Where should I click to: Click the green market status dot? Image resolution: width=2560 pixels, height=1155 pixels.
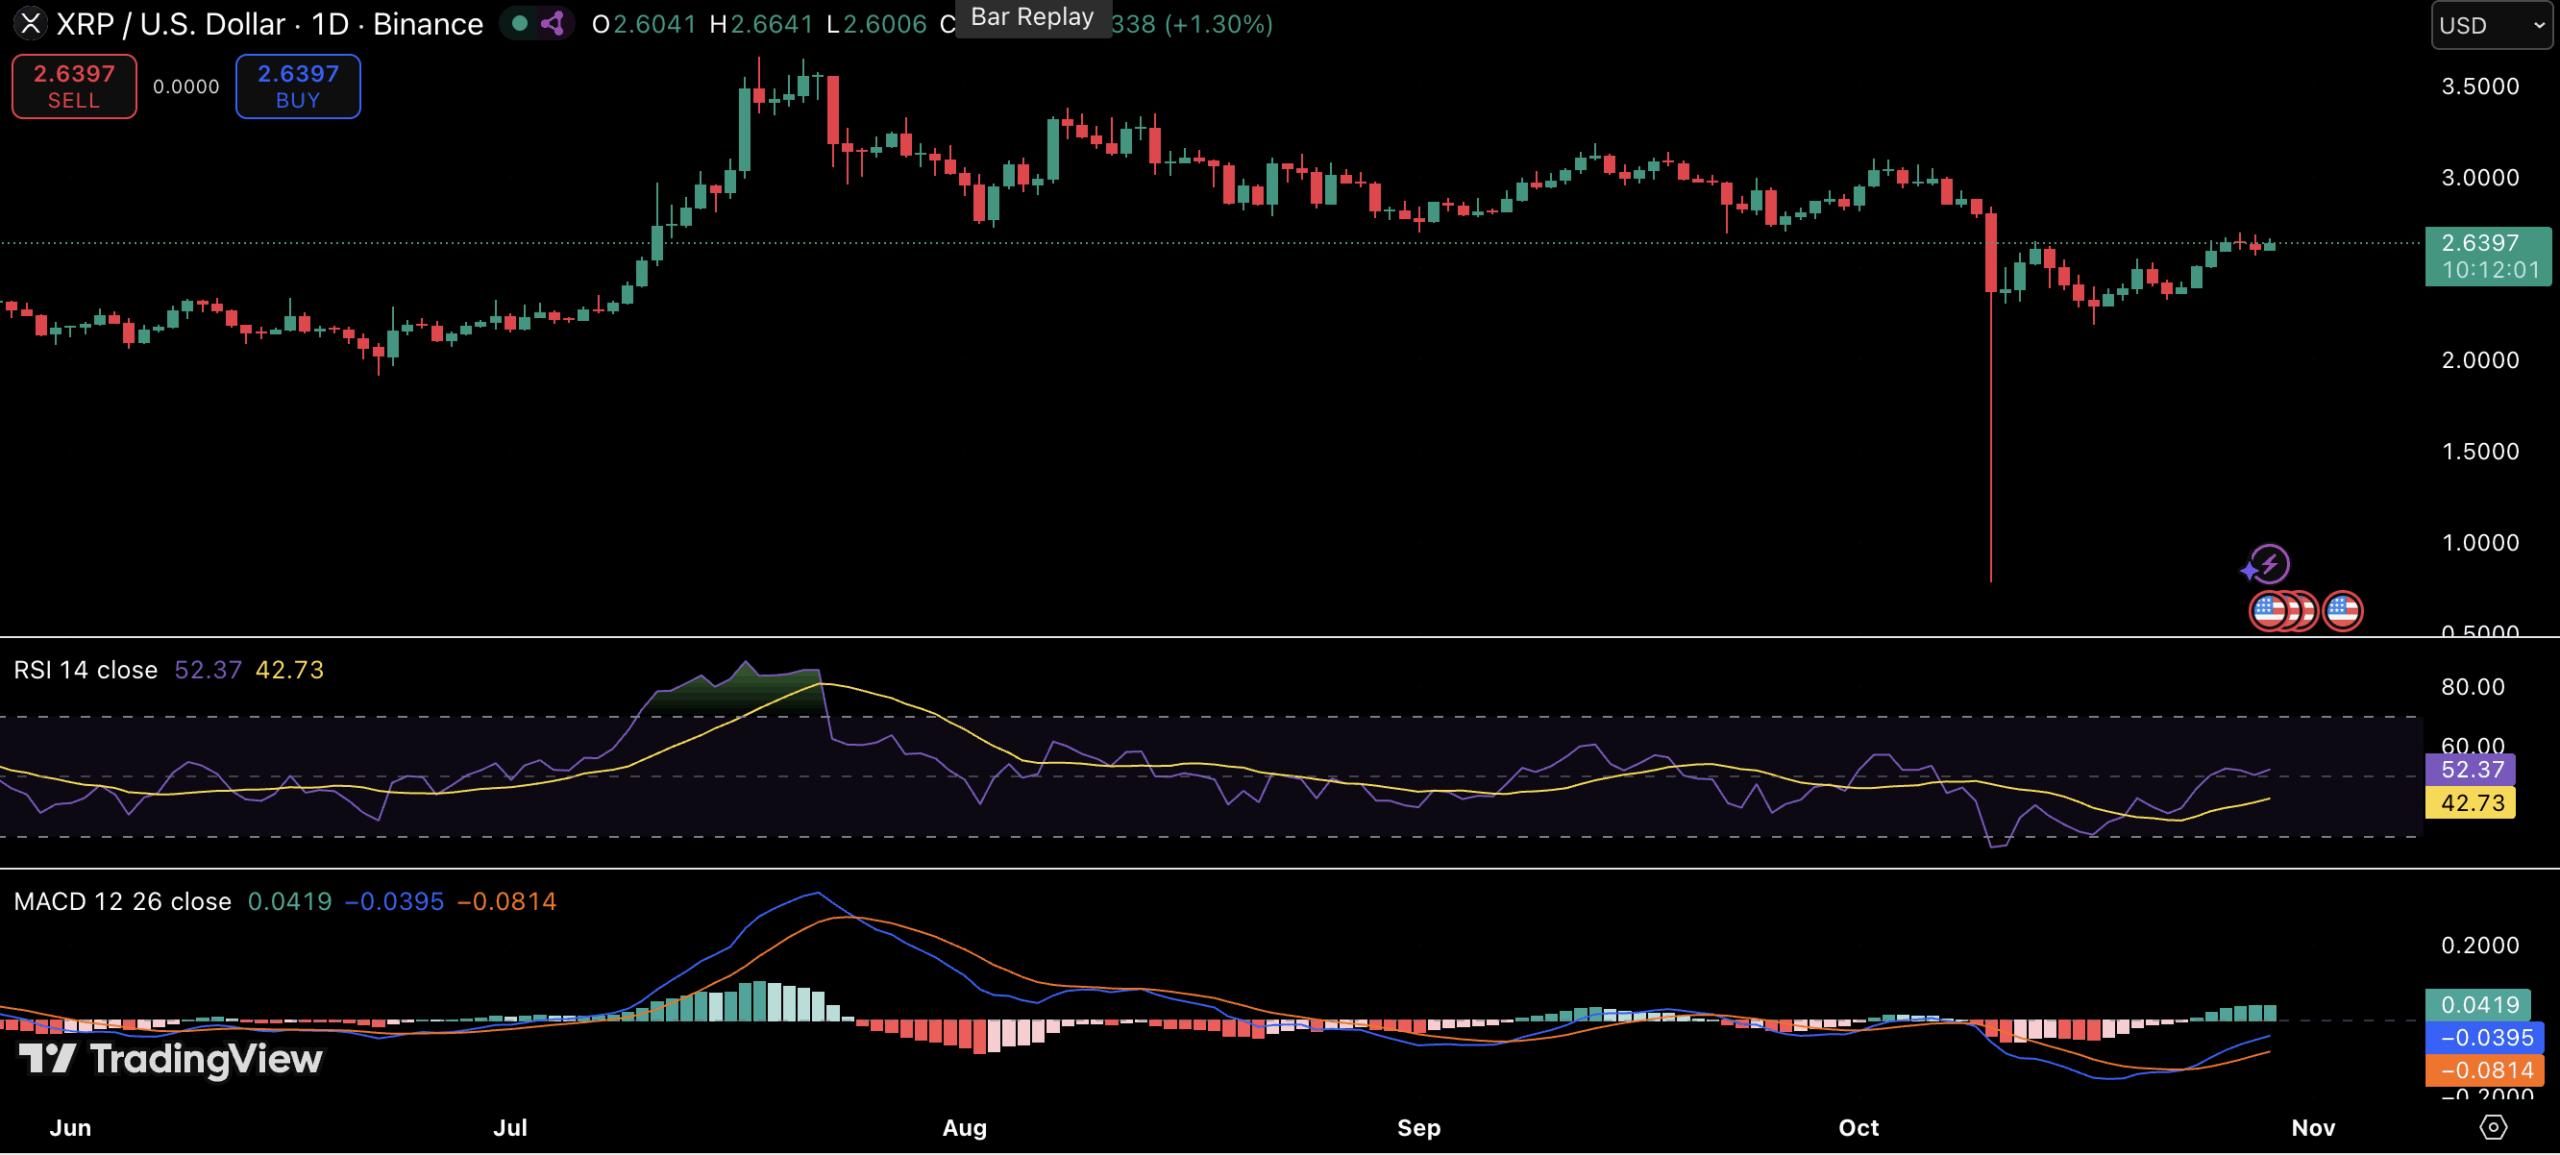click(x=519, y=23)
